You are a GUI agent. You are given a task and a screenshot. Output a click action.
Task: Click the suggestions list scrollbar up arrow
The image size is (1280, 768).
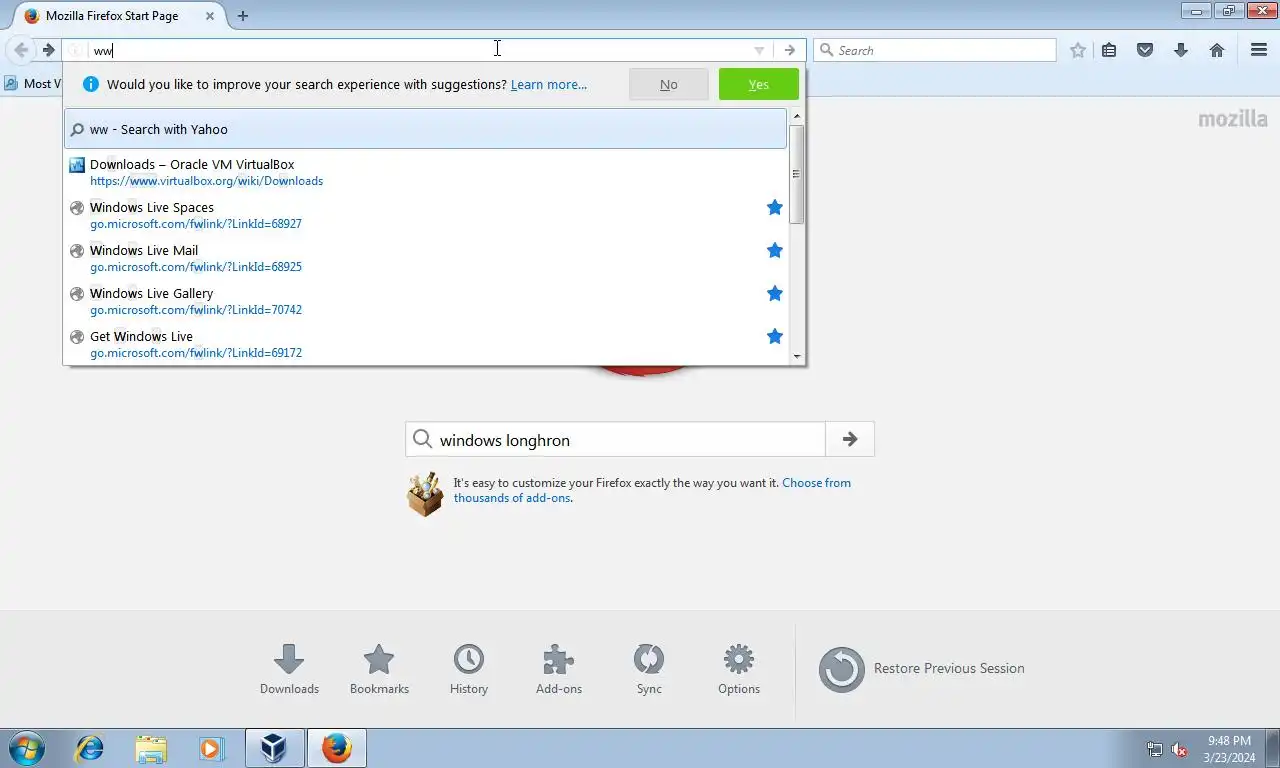797,116
